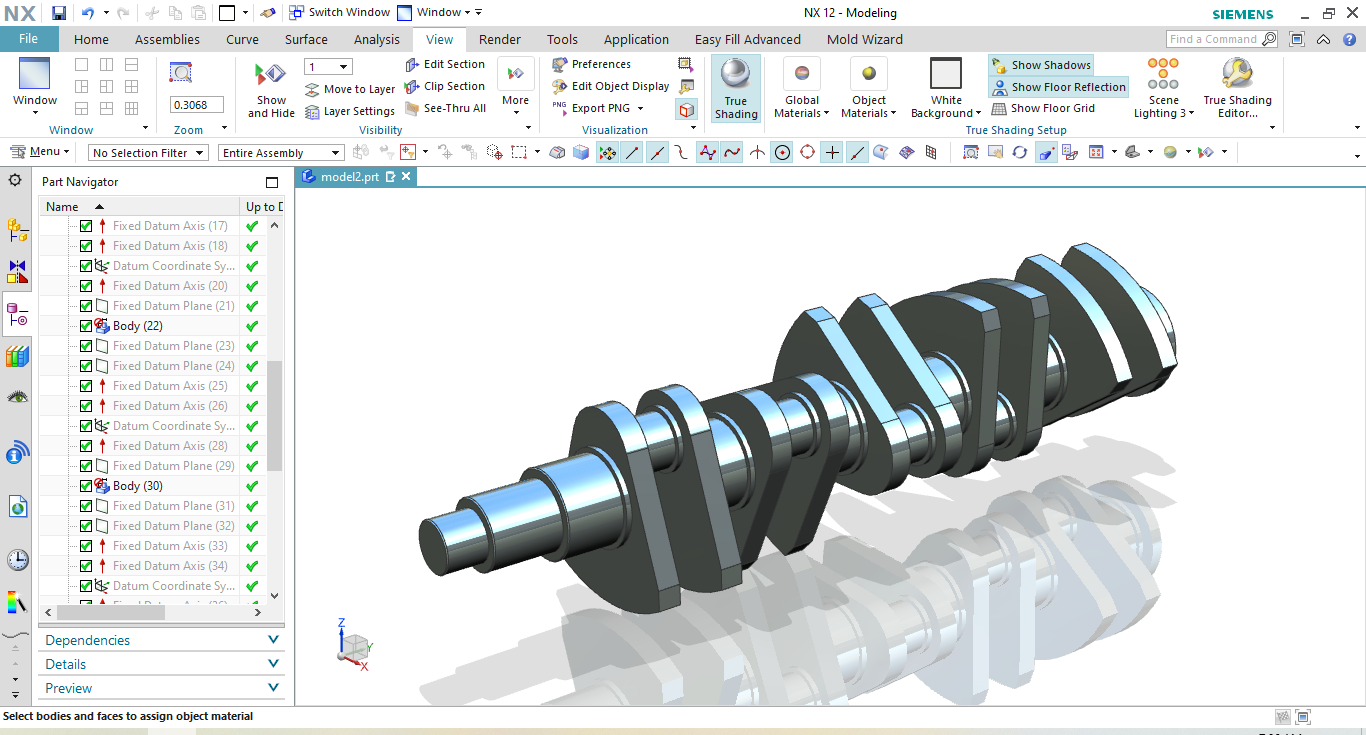The image size is (1366, 735).
Task: Click the Find a Command search field
Action: (x=1221, y=39)
